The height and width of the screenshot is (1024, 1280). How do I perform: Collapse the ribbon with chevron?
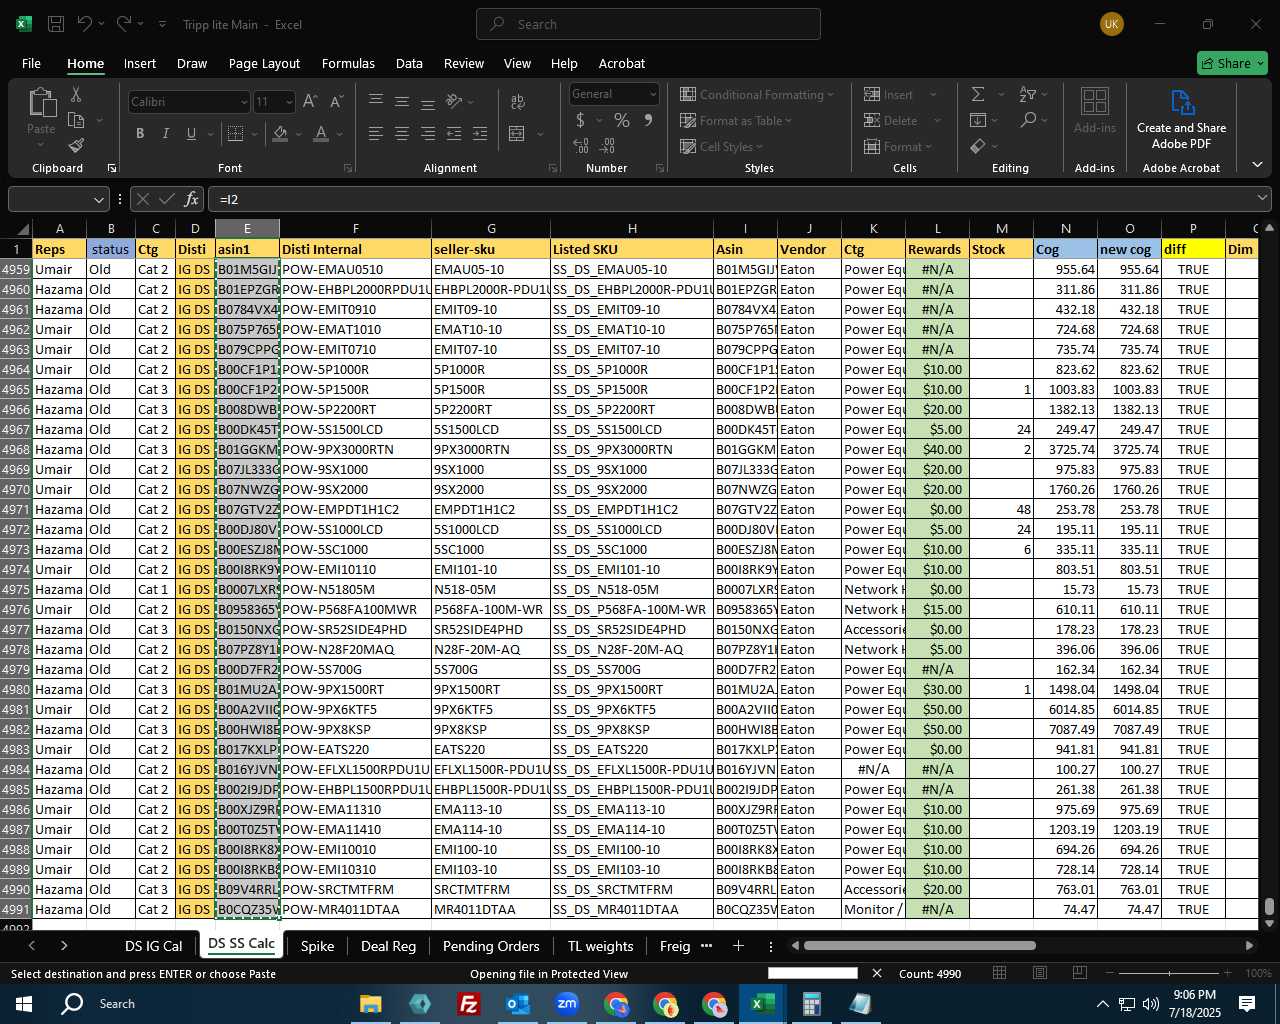pyautogui.click(x=1257, y=165)
